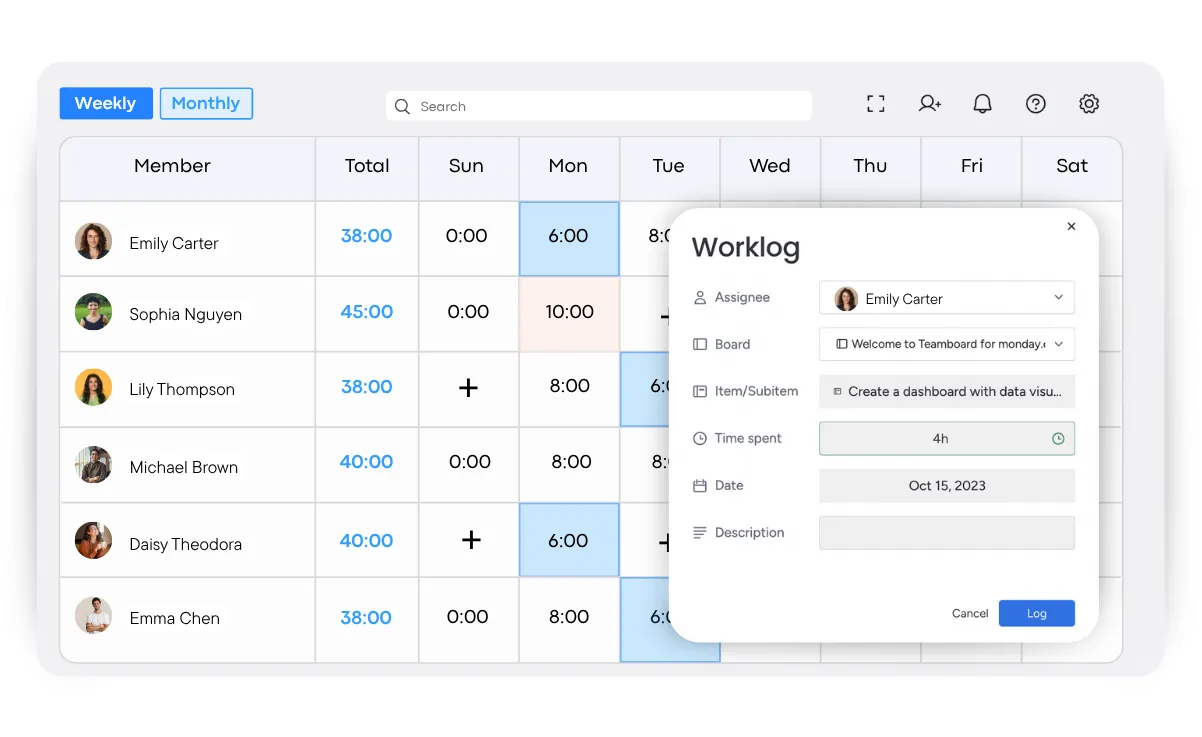Click the clock icon in Time spent field
1202x737 pixels.
click(x=1058, y=438)
